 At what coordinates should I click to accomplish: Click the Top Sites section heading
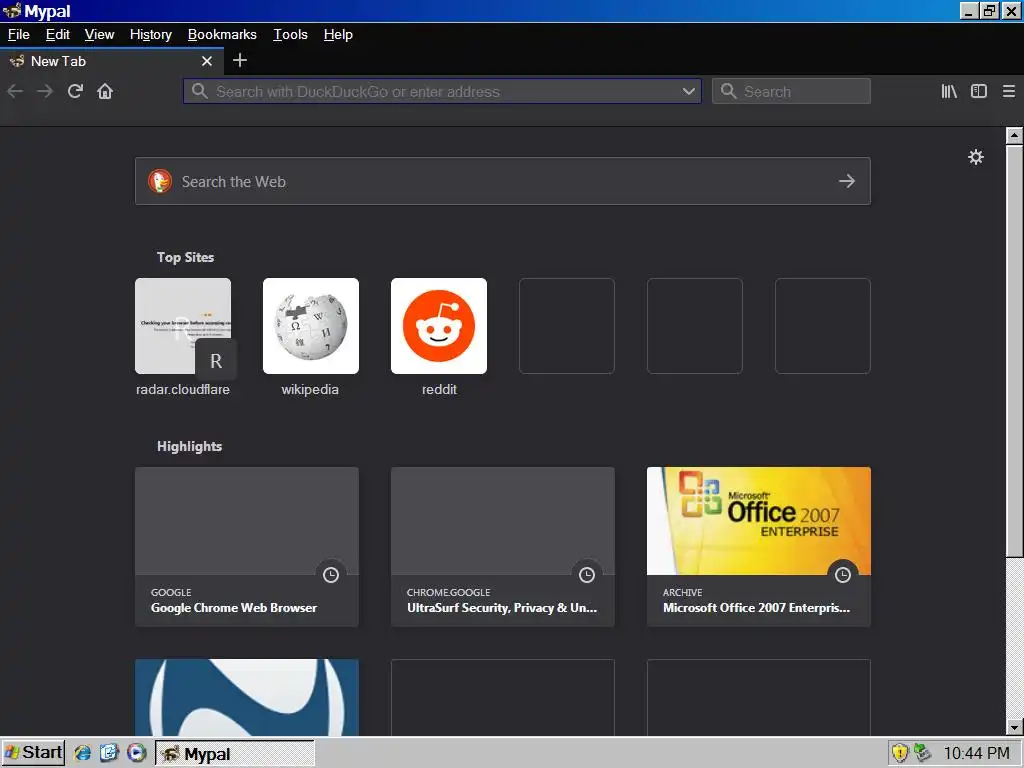click(x=185, y=257)
